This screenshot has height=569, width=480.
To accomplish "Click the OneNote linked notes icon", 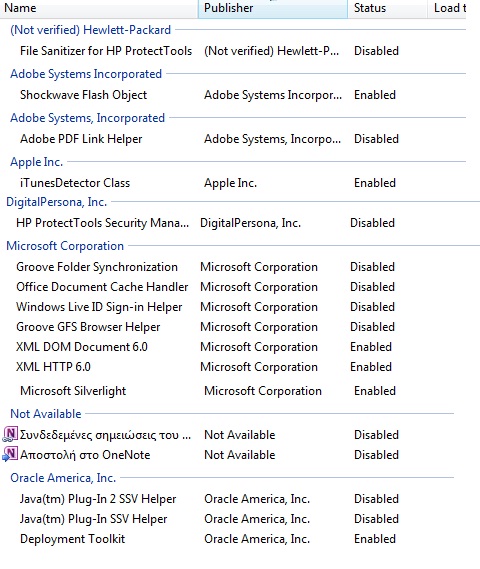I will (x=10, y=434).
